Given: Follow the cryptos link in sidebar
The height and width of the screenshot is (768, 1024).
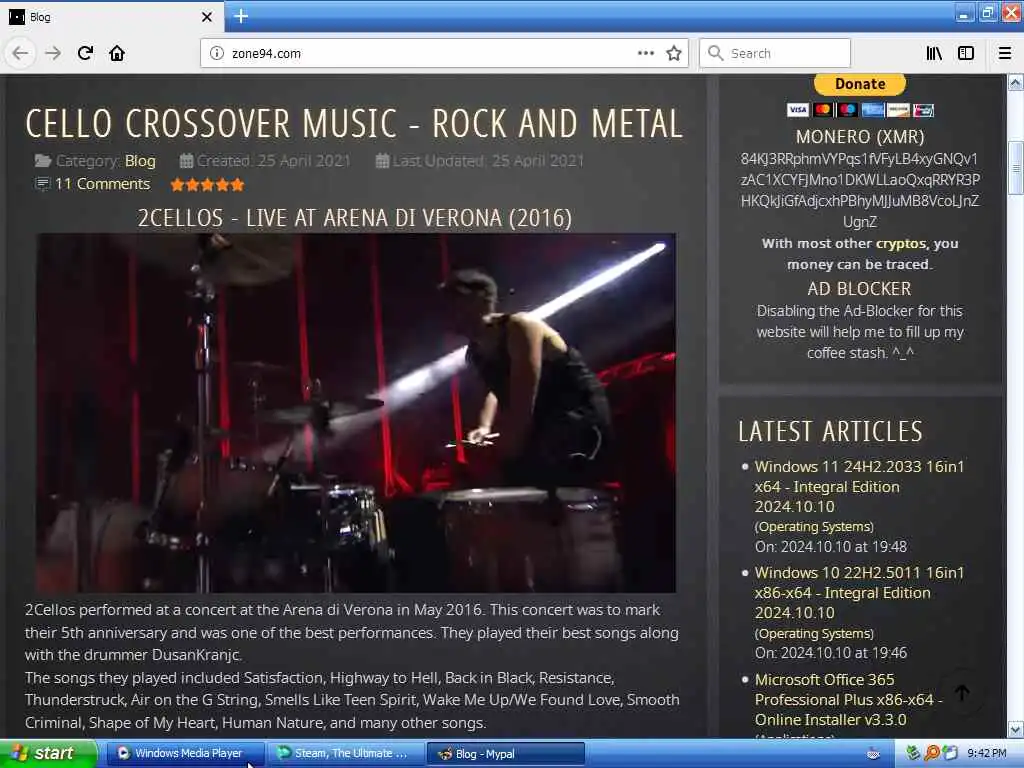Looking at the screenshot, I should (901, 244).
